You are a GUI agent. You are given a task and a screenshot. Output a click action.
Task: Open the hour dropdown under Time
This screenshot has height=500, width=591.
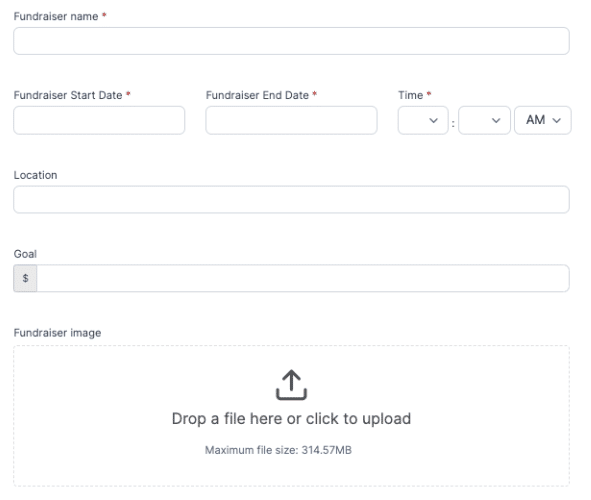tap(423, 120)
